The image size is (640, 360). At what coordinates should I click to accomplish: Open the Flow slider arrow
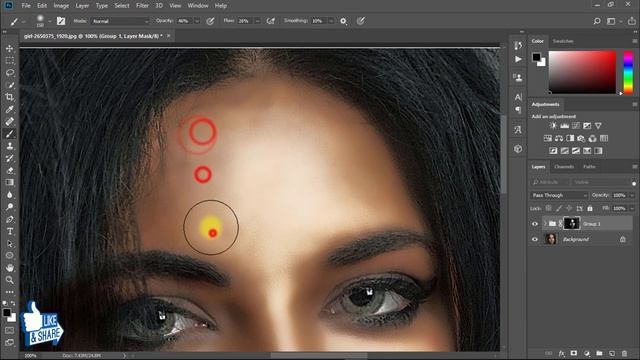click(x=257, y=21)
